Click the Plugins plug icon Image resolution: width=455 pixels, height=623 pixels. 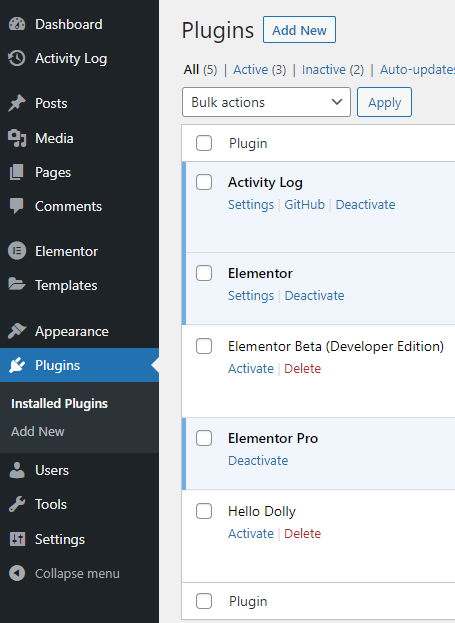pos(17,365)
